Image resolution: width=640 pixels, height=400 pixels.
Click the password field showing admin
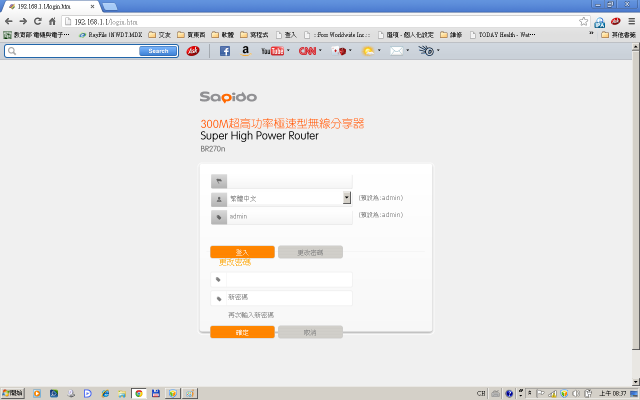click(x=289, y=217)
